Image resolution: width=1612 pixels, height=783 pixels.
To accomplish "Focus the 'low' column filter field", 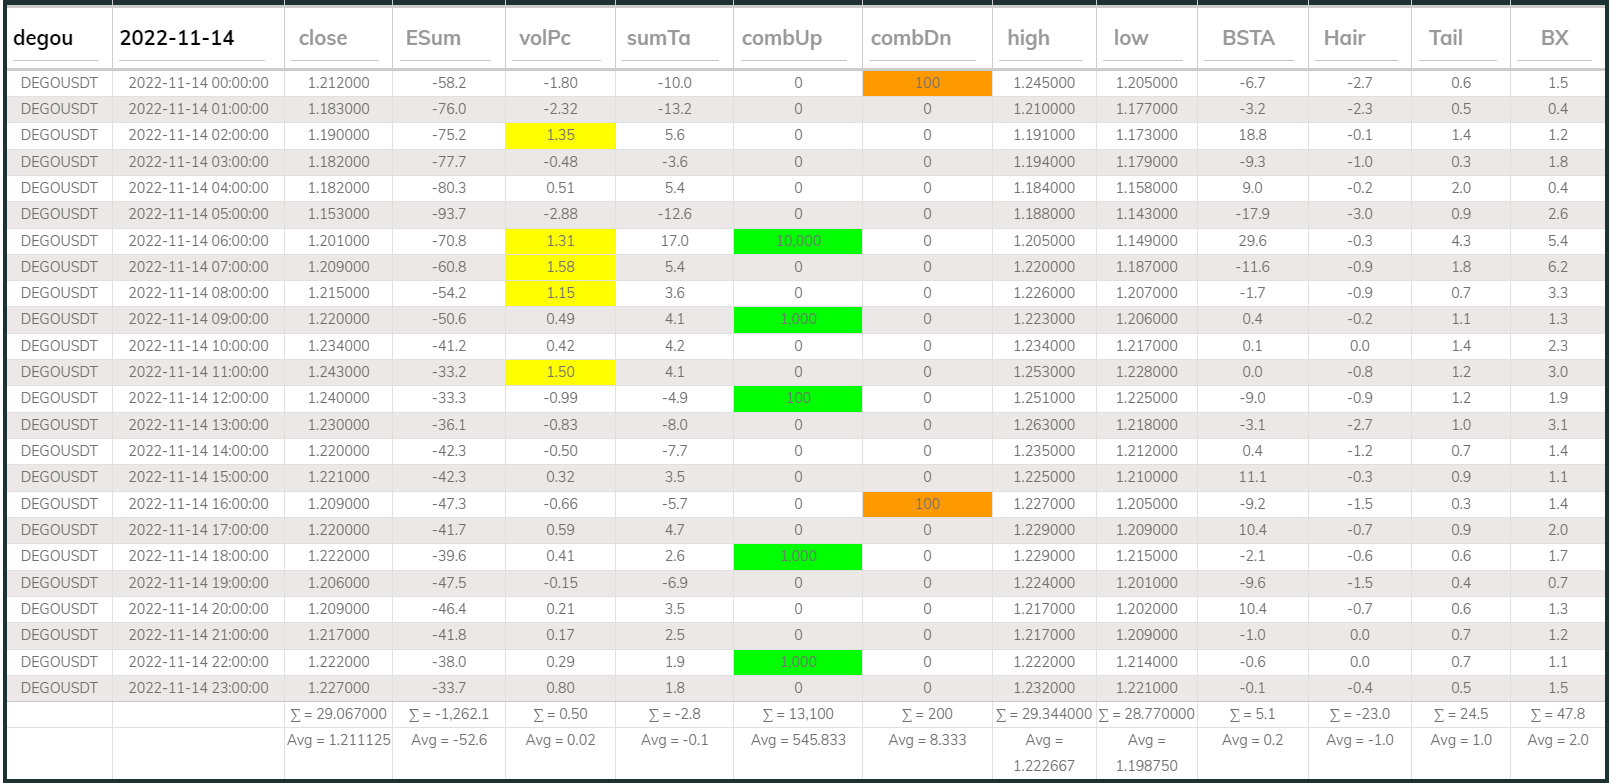I will click(x=1146, y=39).
